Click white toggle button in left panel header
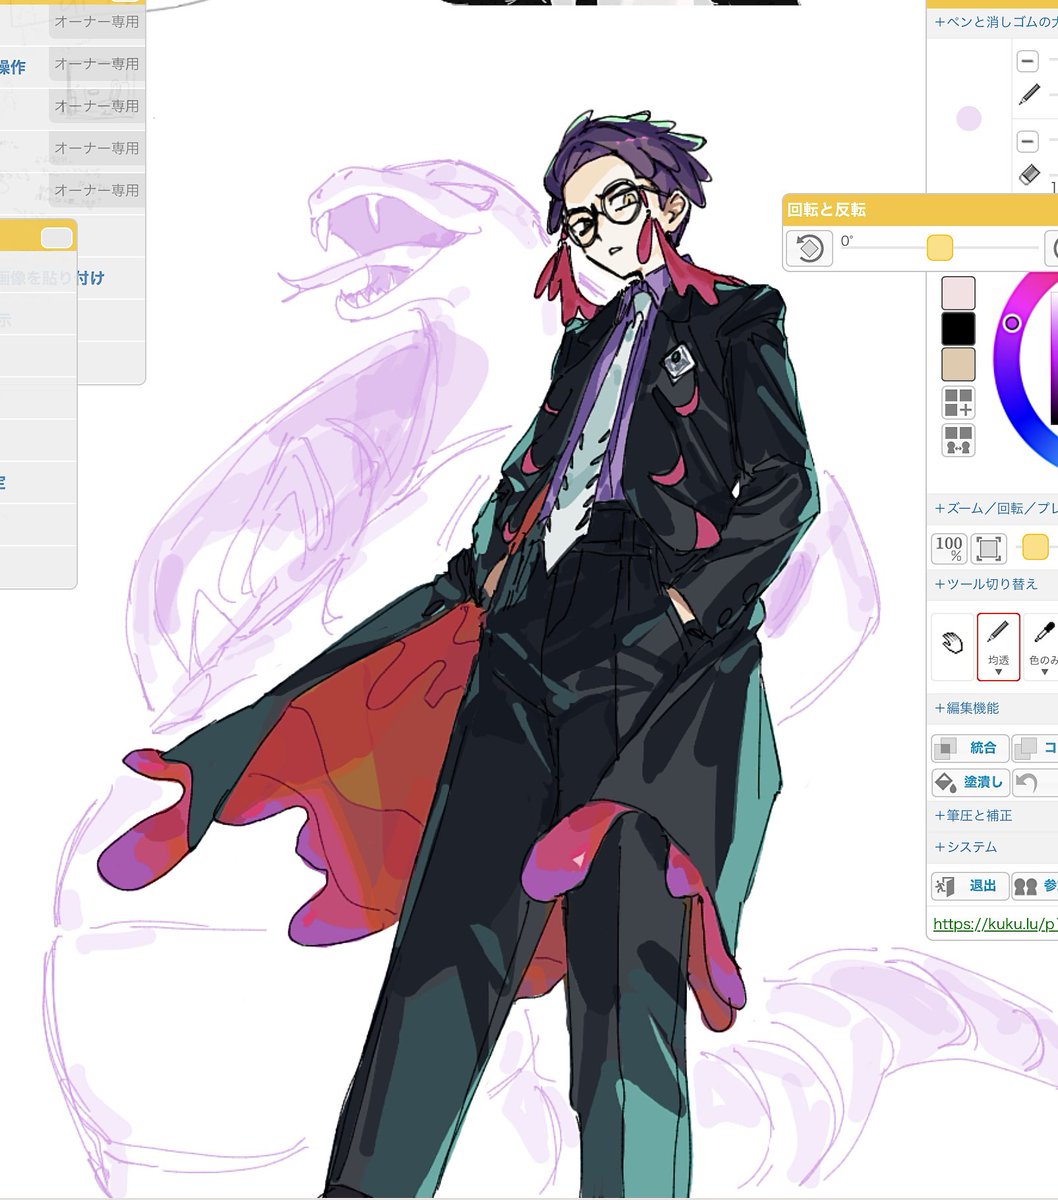This screenshot has height=1200, width=1058. (57, 238)
